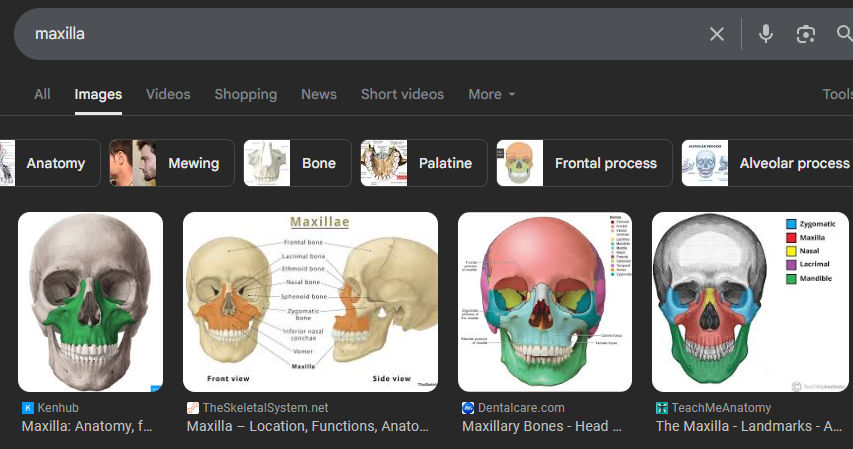
Task: Select the Bone suggestion chip
Action: tap(298, 163)
